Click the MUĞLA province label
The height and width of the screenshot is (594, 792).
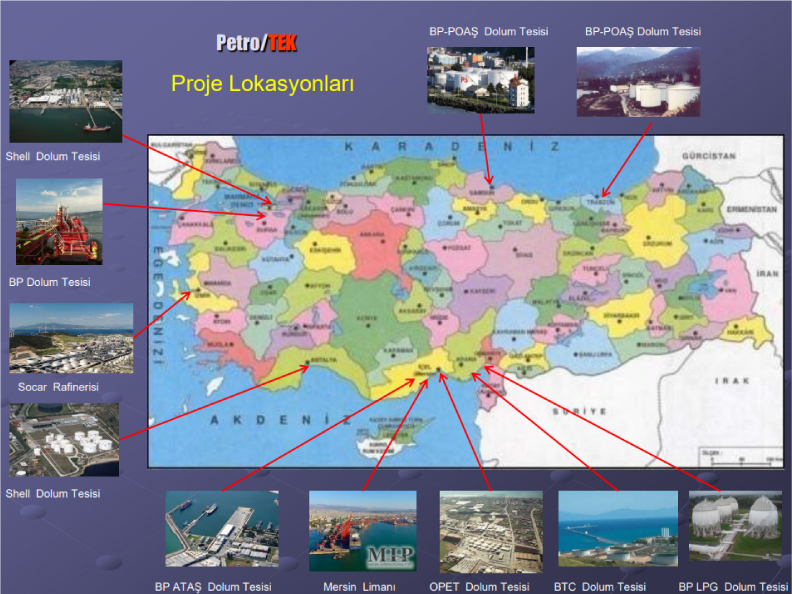pyautogui.click(x=221, y=344)
